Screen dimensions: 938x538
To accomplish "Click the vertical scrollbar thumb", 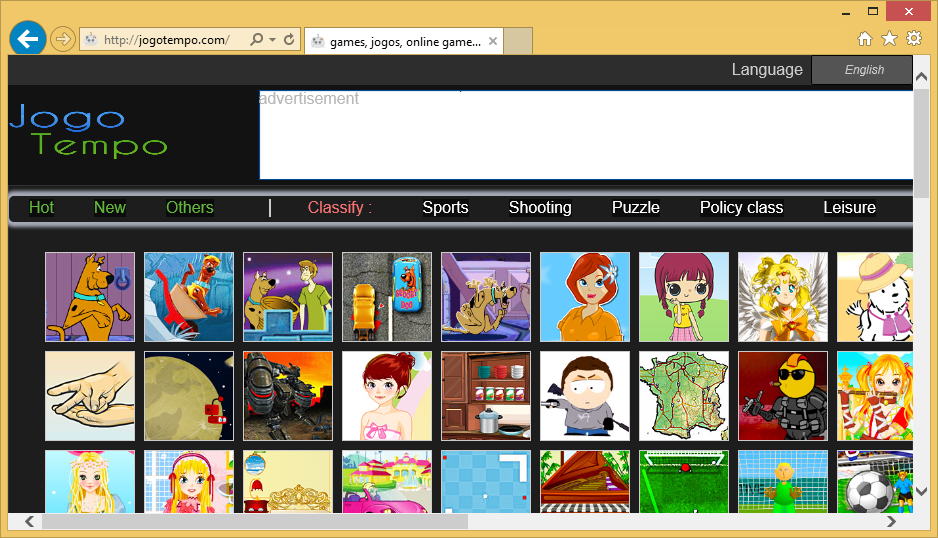I will pyautogui.click(x=921, y=143).
